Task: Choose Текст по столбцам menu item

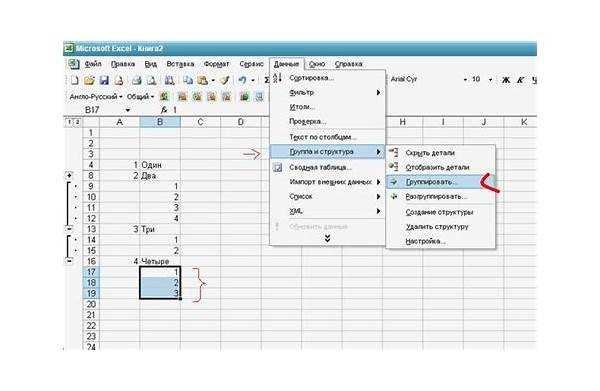Action: pyautogui.click(x=327, y=137)
